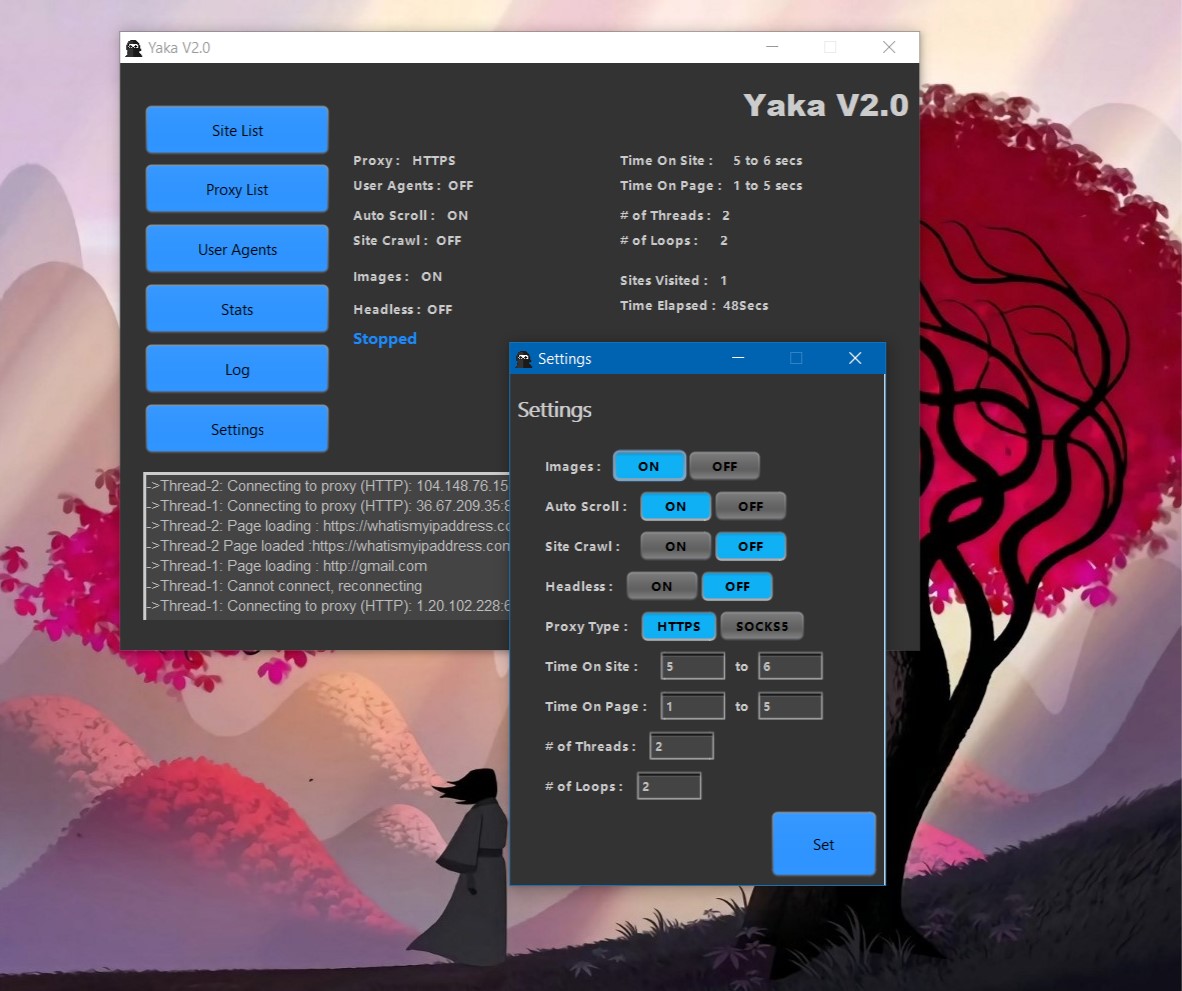Open the Settings panel from the sidebar
This screenshot has width=1182, height=991.
[236, 428]
